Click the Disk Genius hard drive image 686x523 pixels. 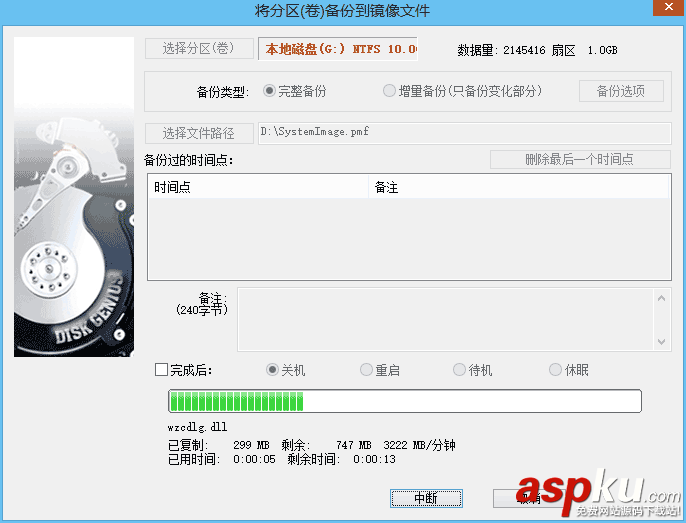74,197
